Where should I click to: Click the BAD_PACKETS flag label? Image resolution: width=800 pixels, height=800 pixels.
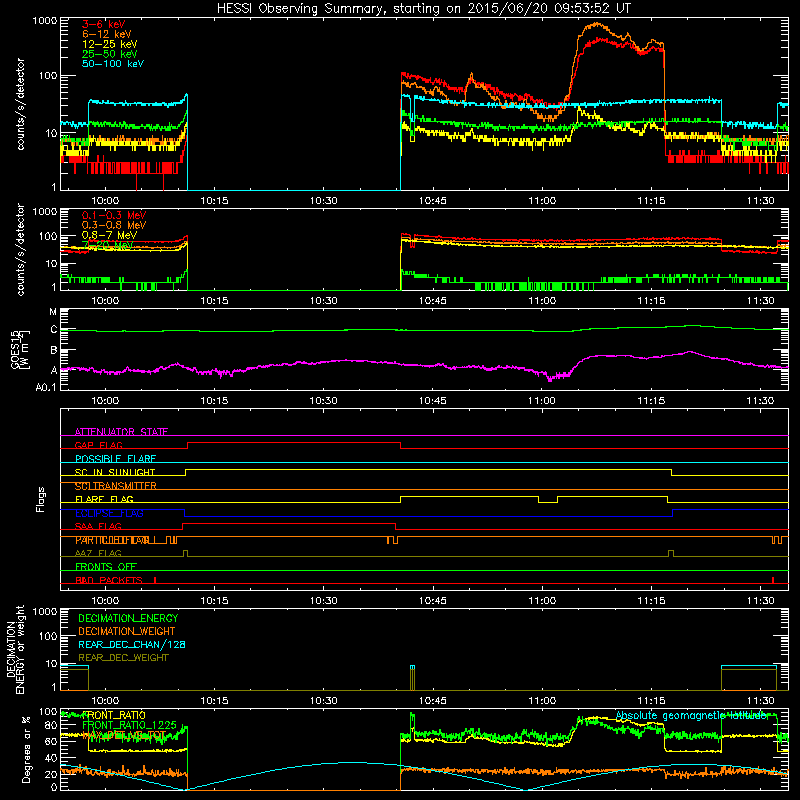pos(109,580)
